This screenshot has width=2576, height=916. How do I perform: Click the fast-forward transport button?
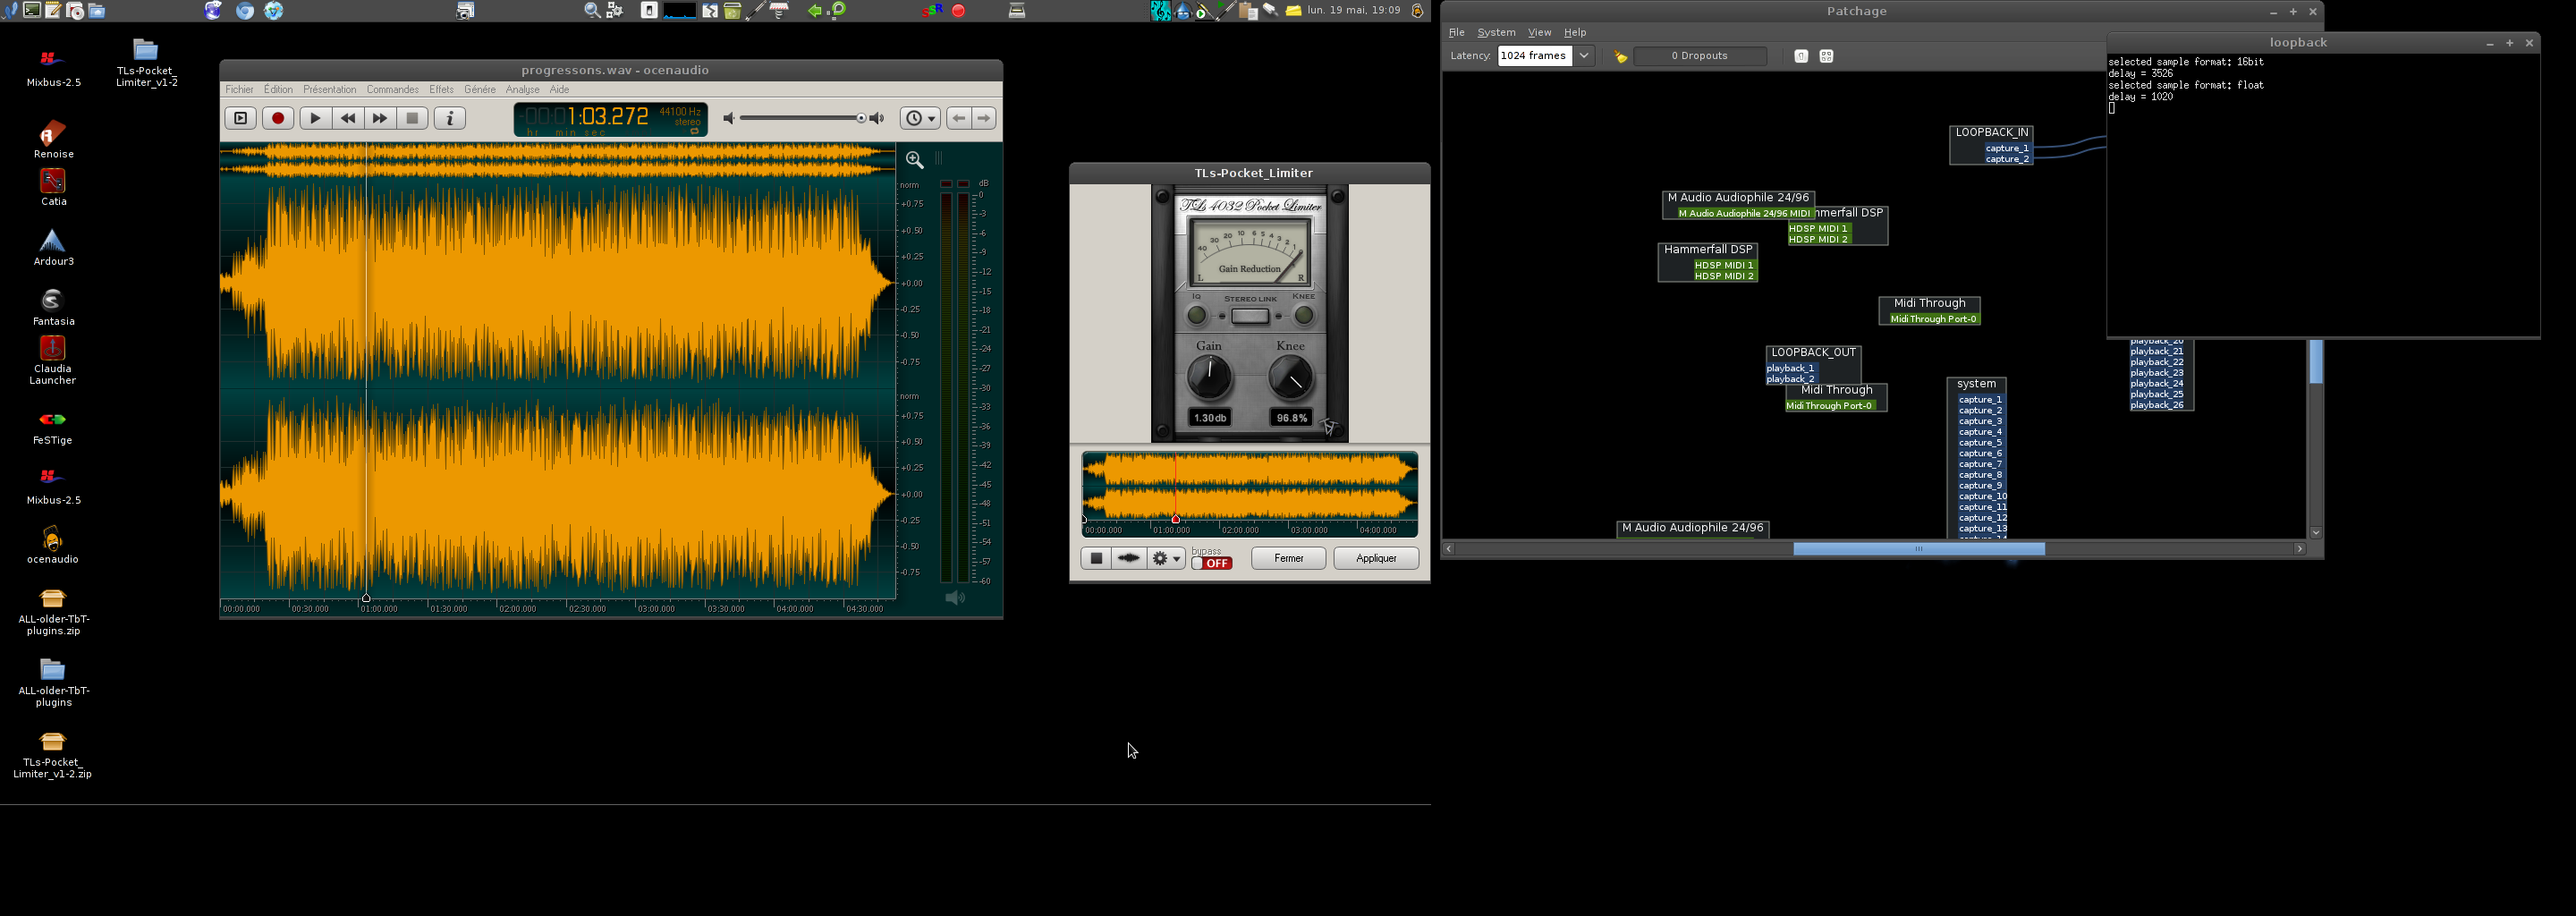(379, 118)
